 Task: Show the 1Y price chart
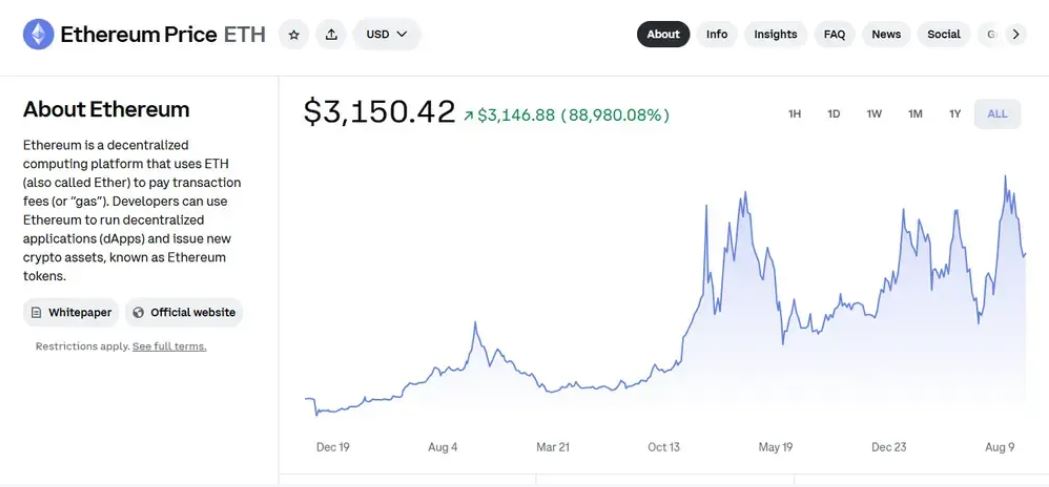click(955, 114)
